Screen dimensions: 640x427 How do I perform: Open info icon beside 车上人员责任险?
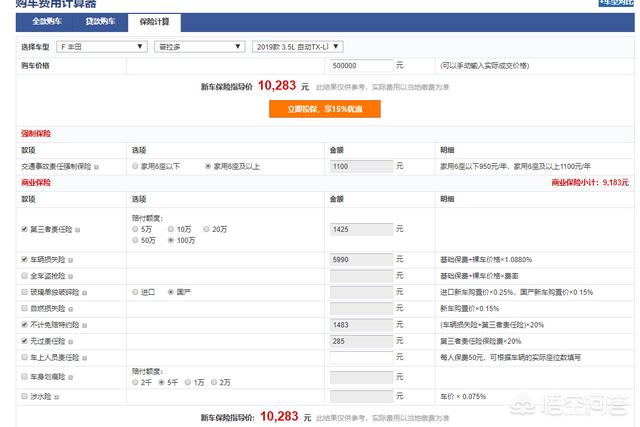[84, 358]
